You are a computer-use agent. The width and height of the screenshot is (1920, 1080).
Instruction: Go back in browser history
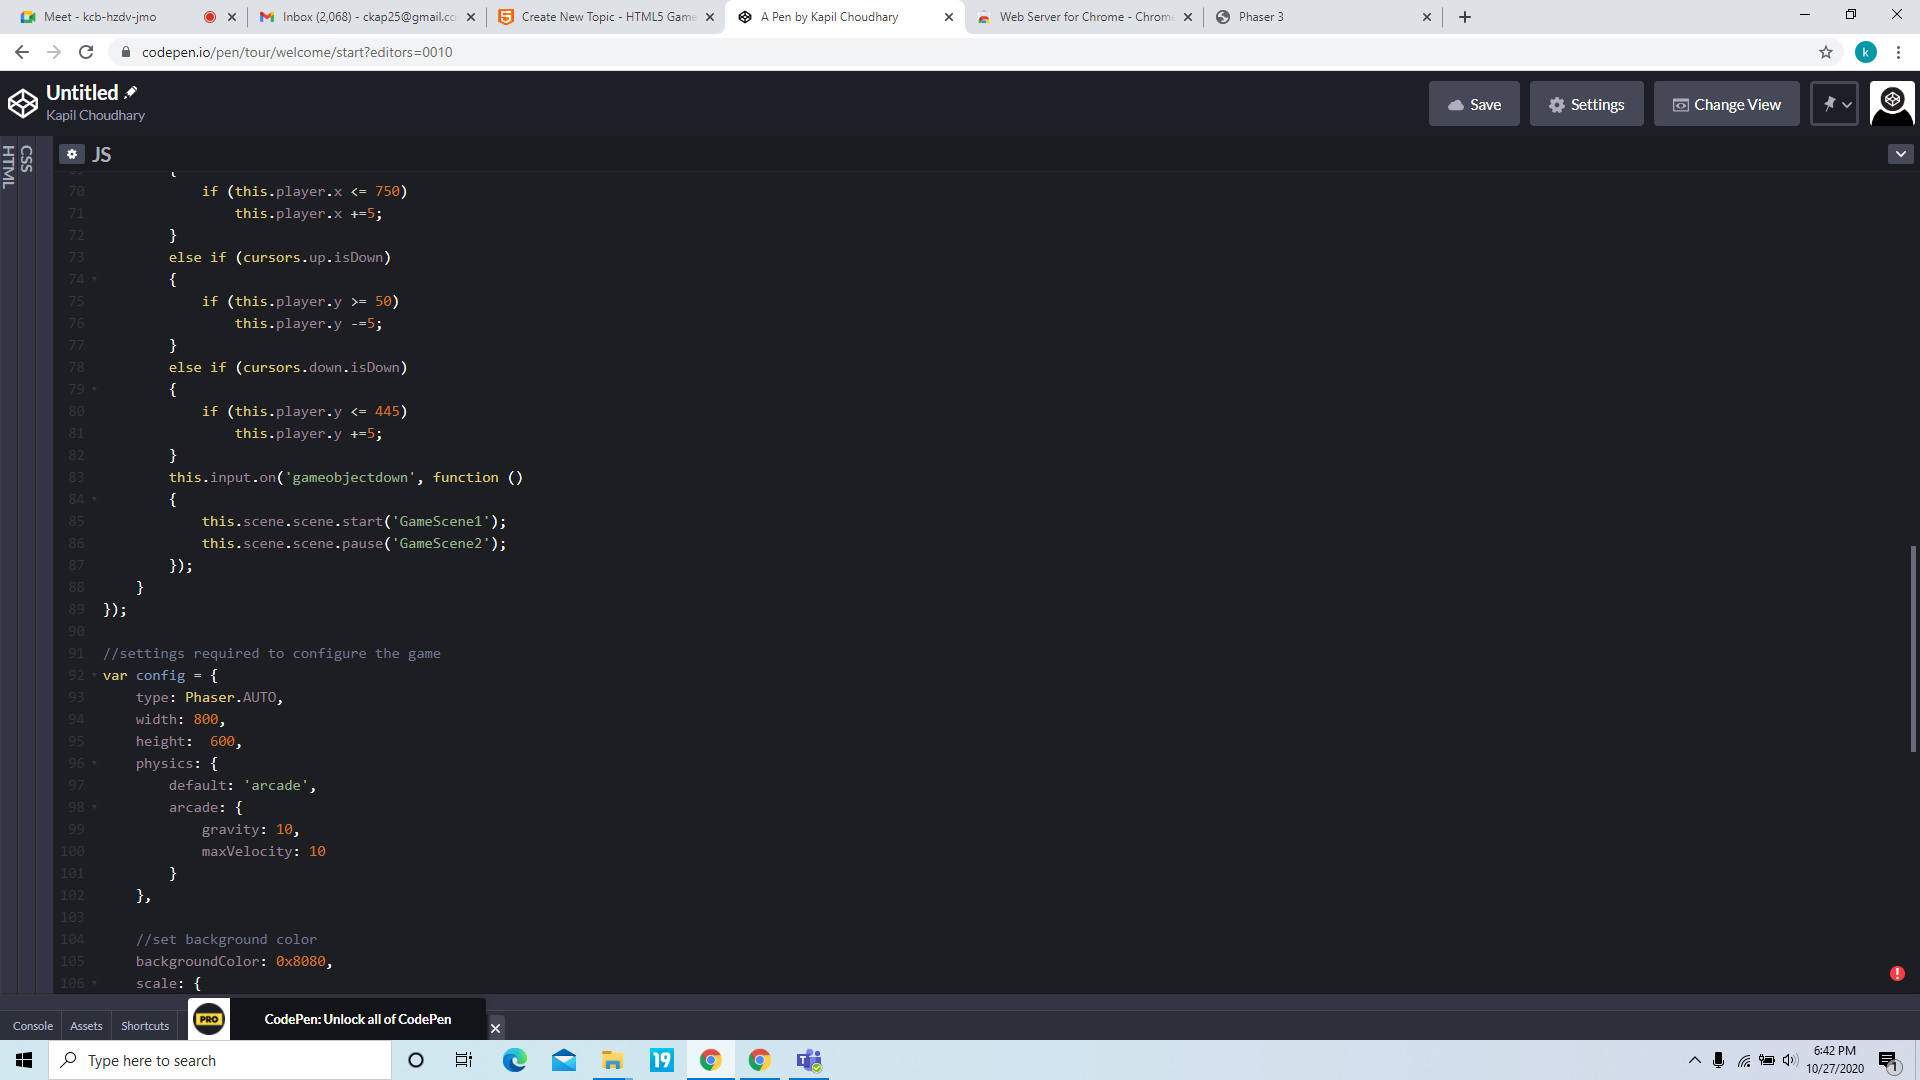pyautogui.click(x=22, y=52)
